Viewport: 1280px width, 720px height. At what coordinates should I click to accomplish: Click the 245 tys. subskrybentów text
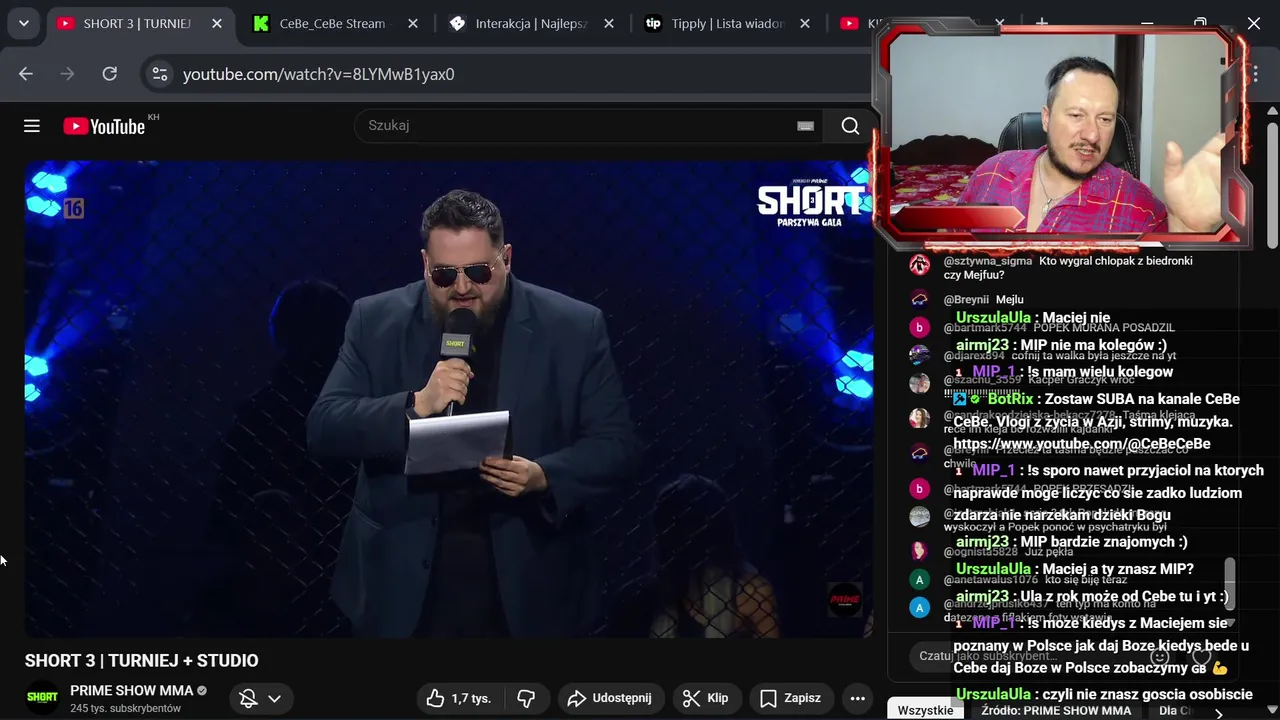125,708
